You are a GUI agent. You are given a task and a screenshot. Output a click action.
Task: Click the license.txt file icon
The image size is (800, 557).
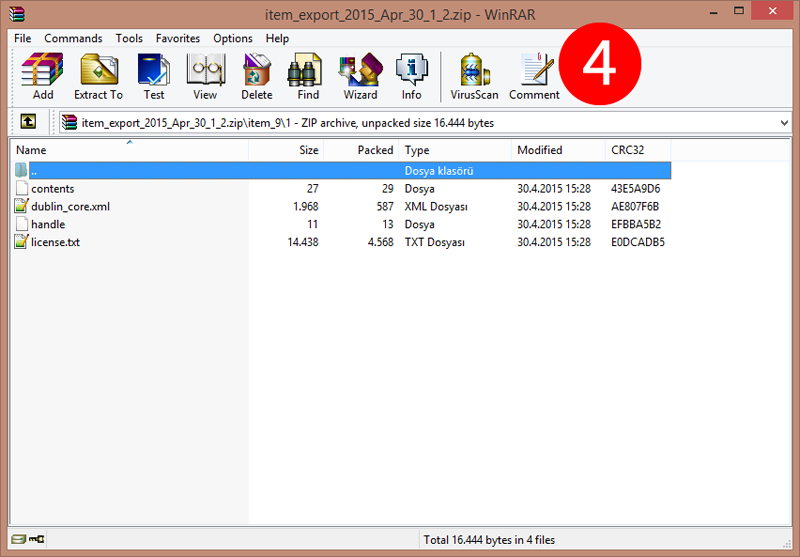pyautogui.click(x=21, y=242)
